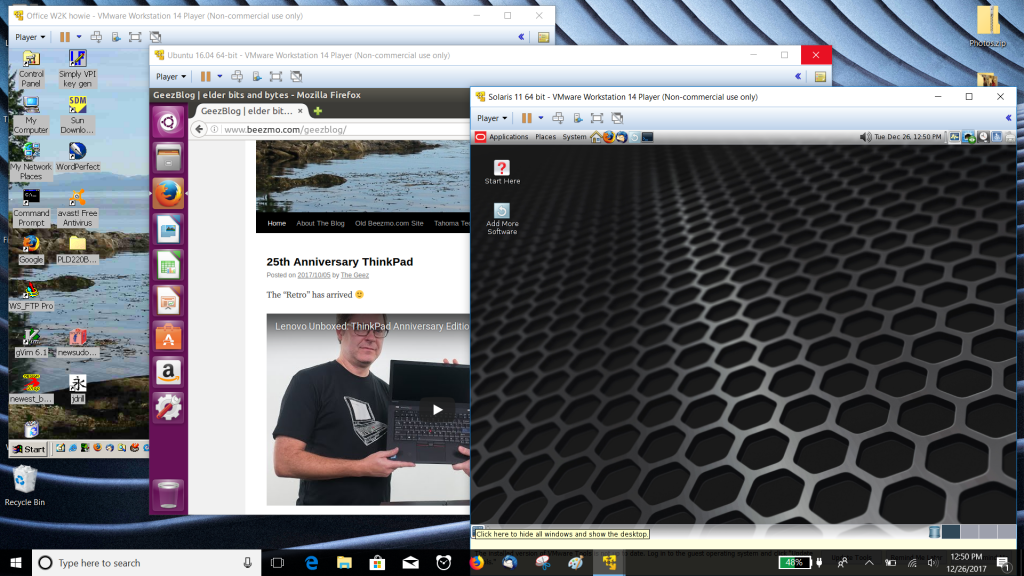
Task: Open LibreOffice Impress in the Ubuntu launcher
Action: [x=168, y=300]
